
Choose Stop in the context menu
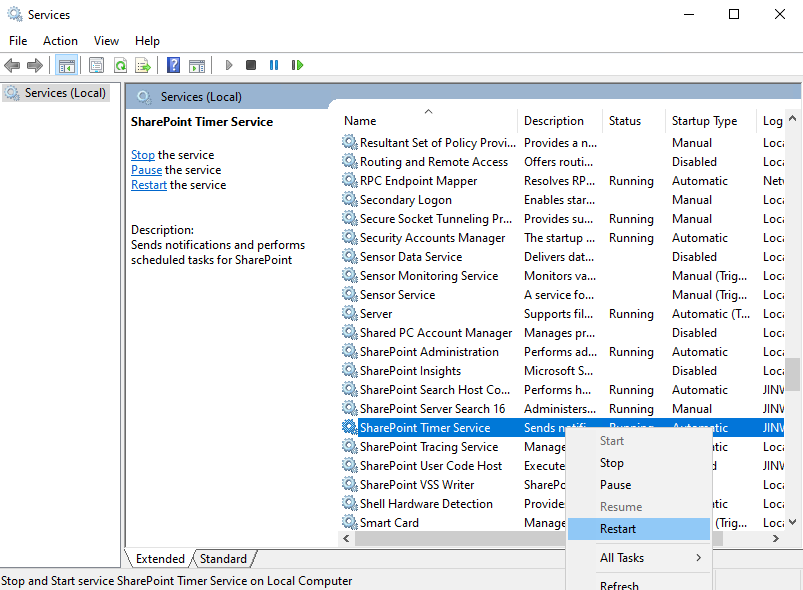pyautogui.click(x=639, y=463)
